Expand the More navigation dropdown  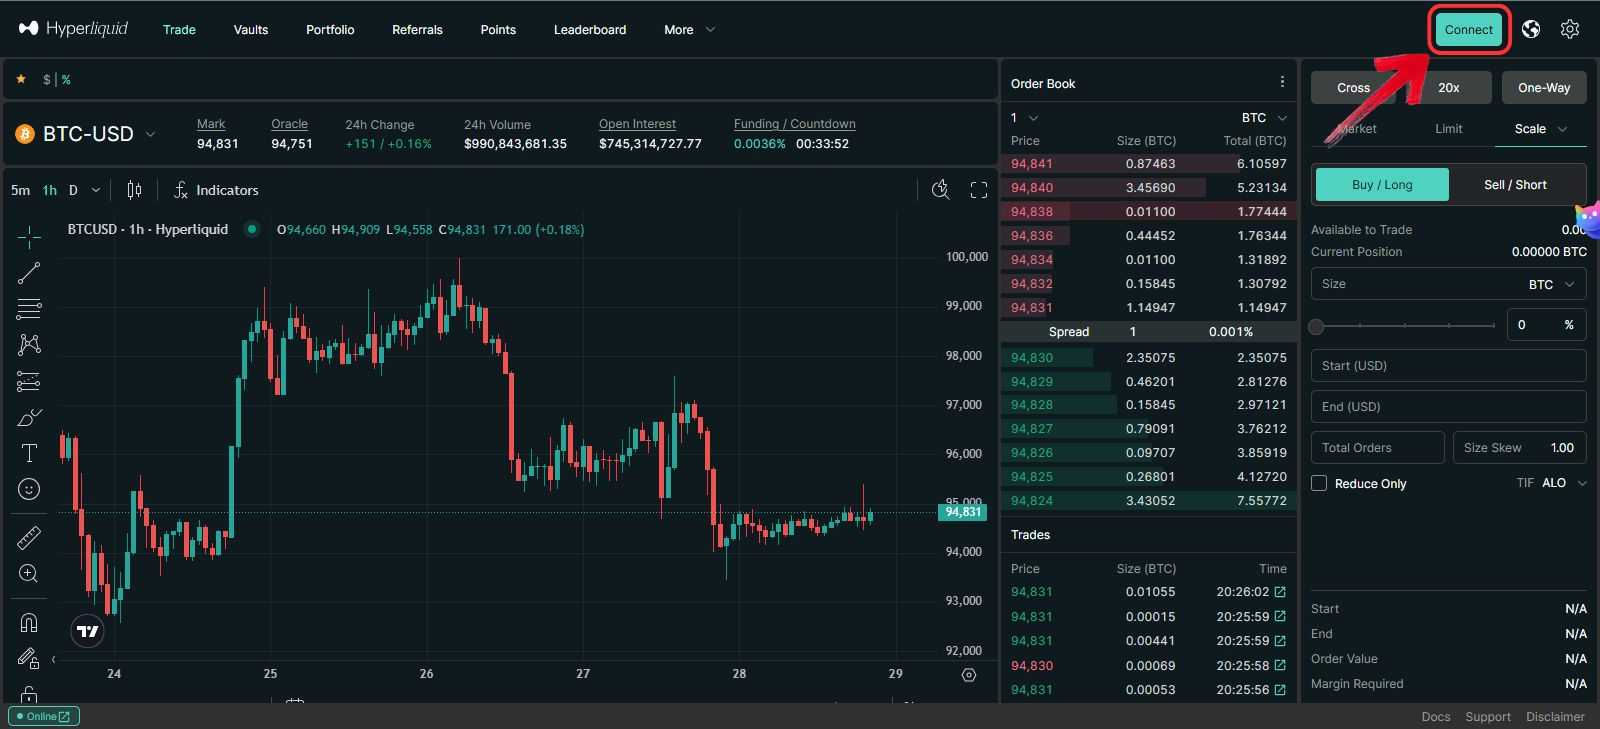[x=689, y=29]
